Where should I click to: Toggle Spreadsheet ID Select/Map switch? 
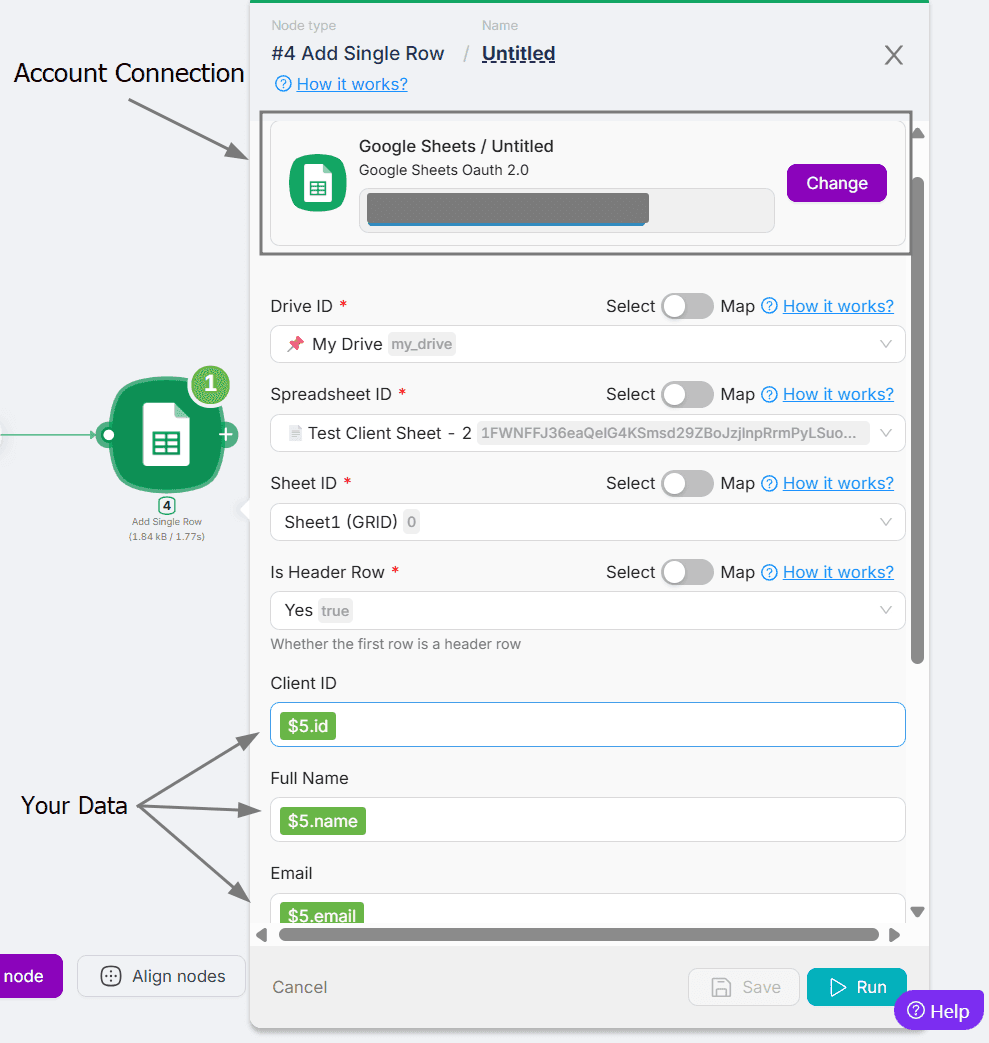687,395
